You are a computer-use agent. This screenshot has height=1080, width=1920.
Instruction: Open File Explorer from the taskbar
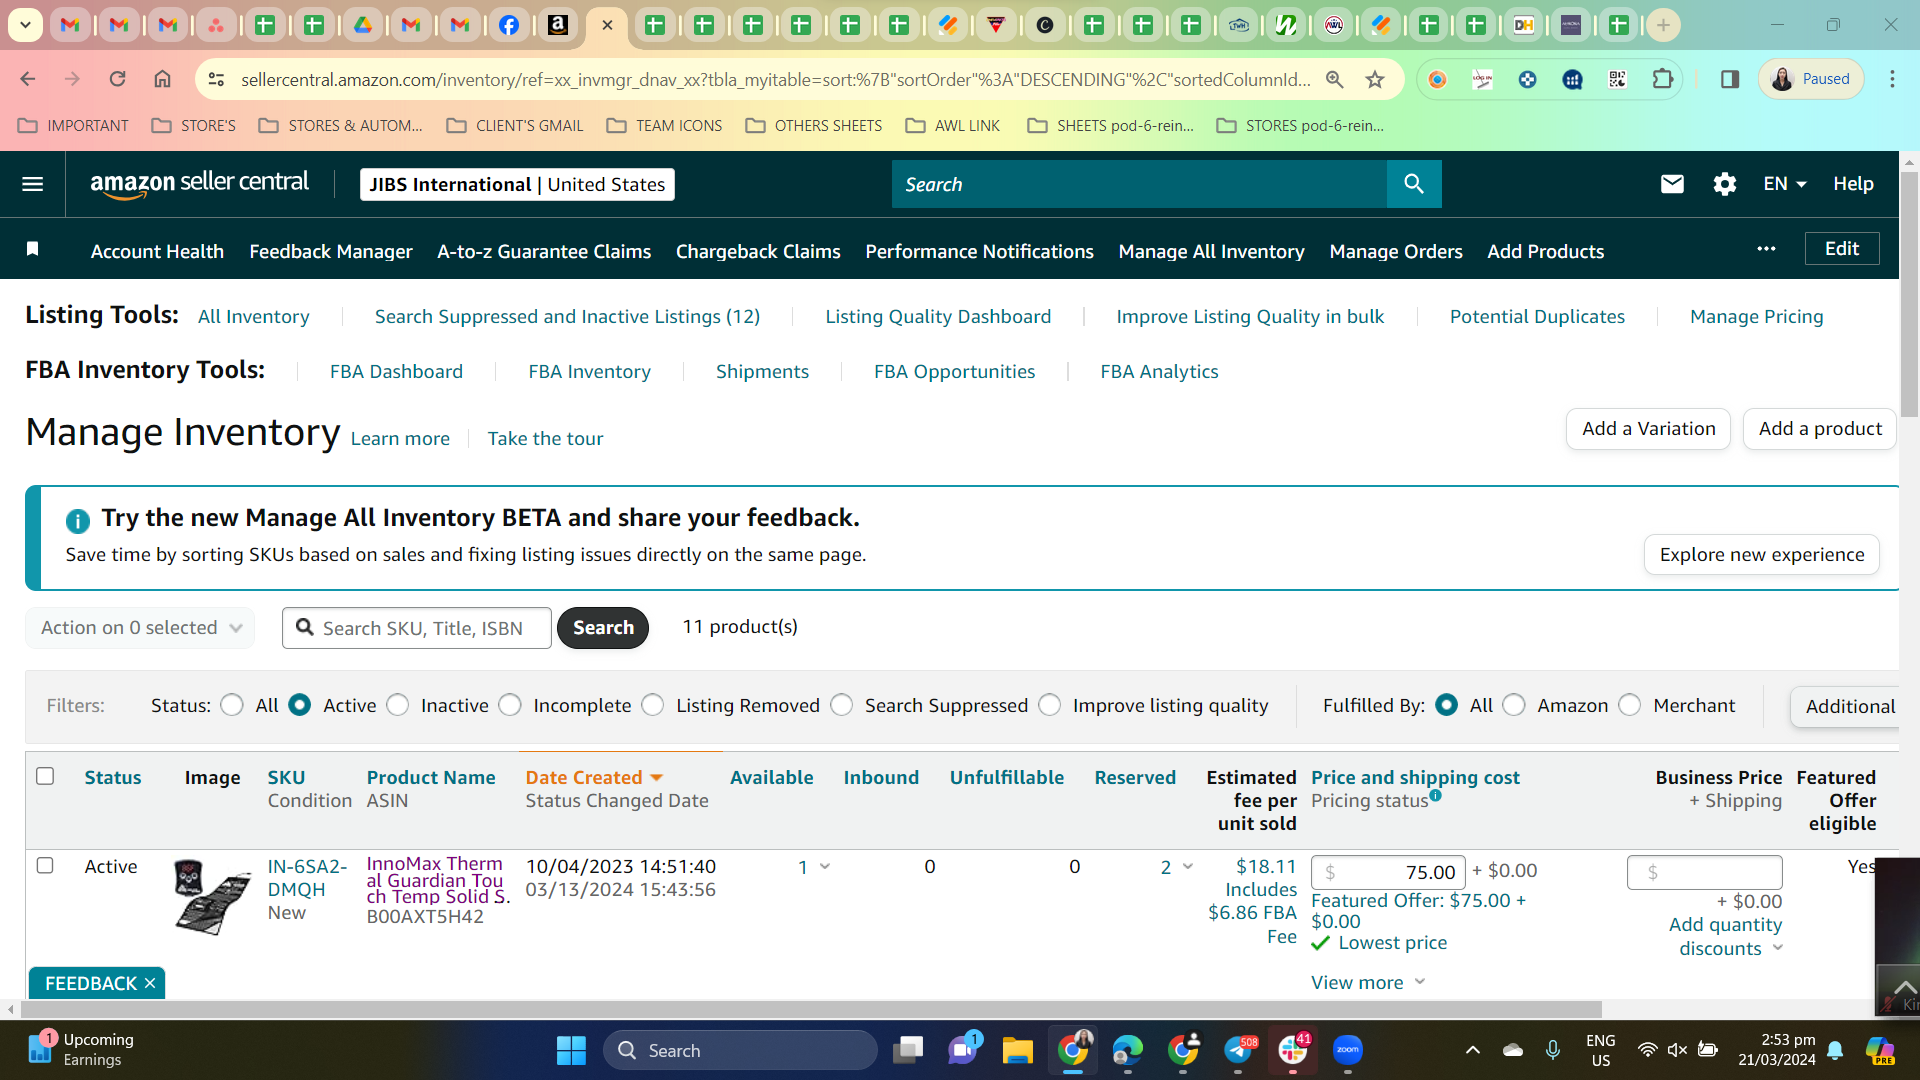[x=1017, y=1050]
